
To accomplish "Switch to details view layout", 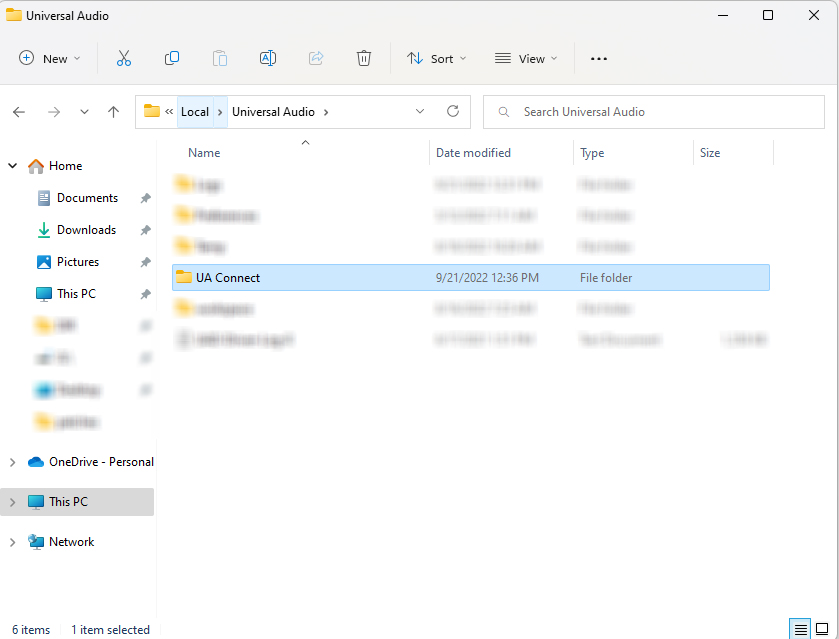I will (x=801, y=629).
